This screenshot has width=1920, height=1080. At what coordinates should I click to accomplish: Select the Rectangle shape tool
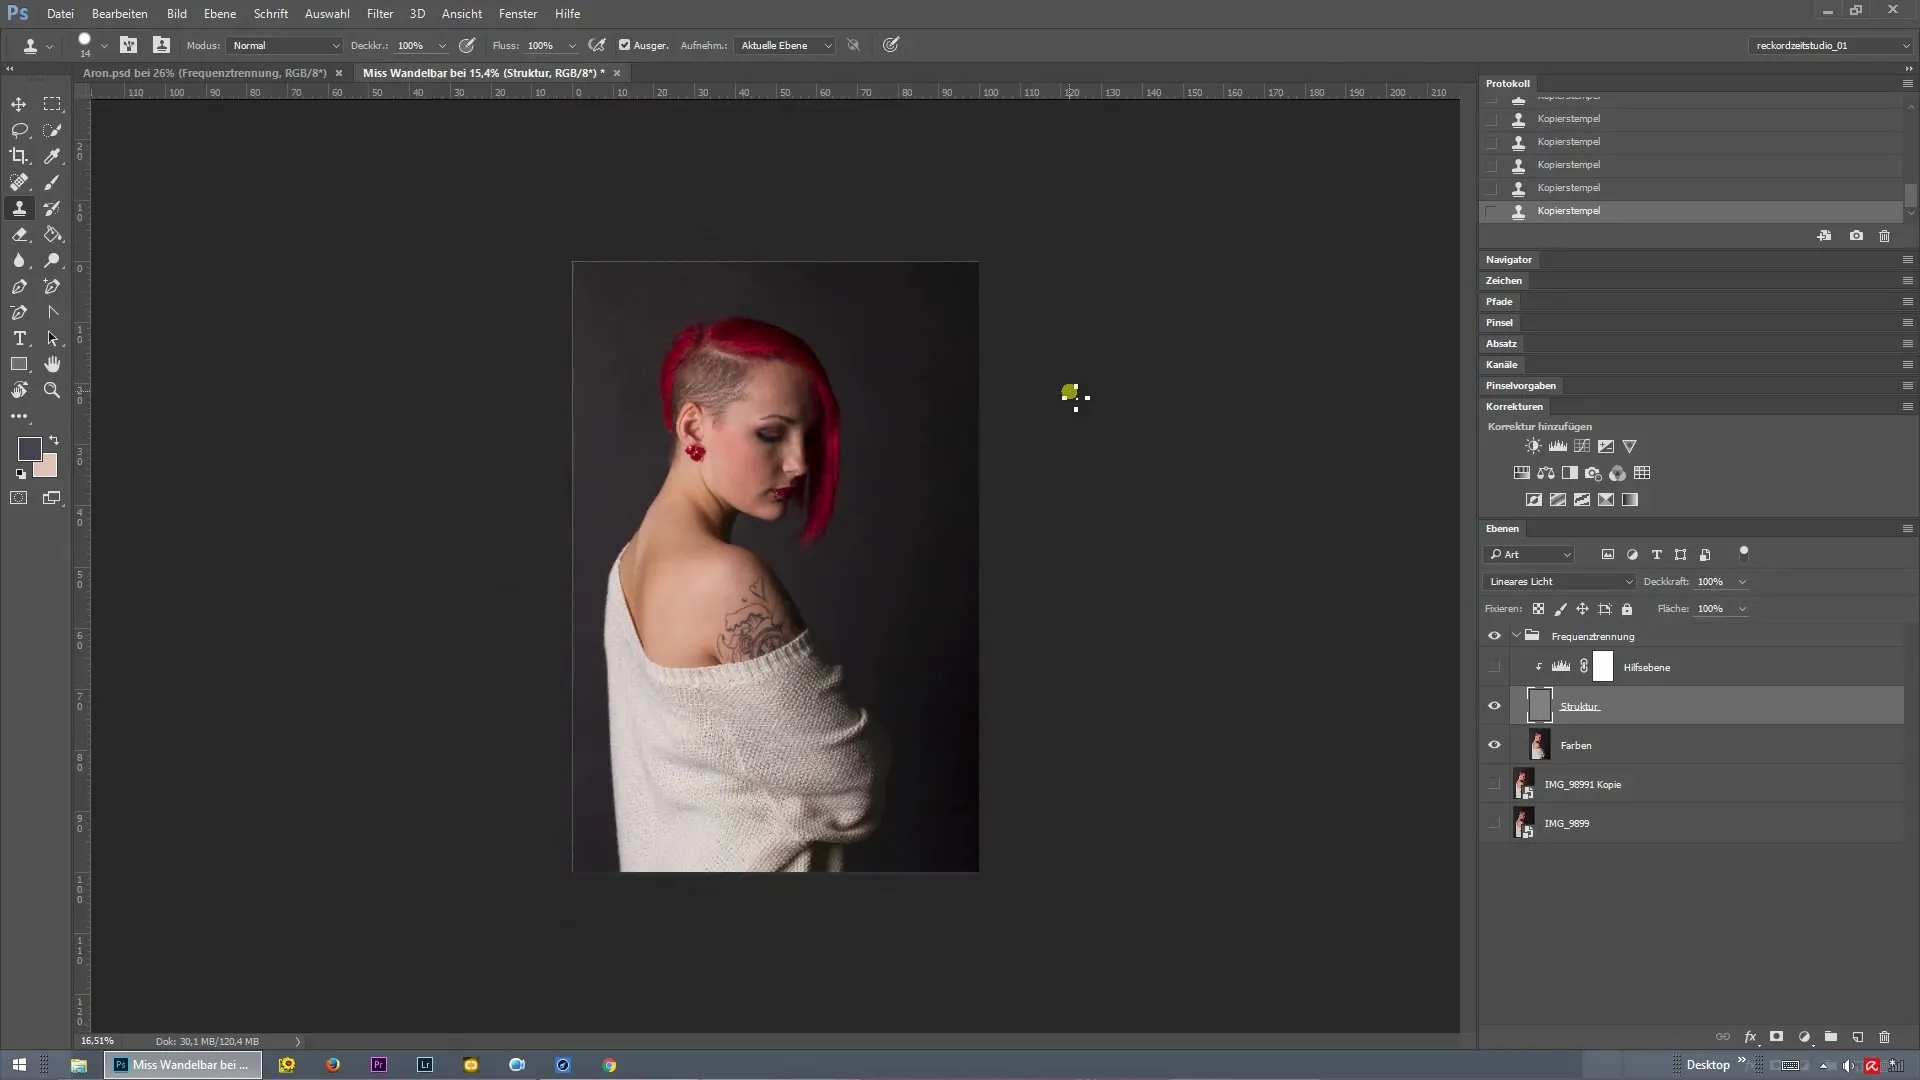tap(19, 364)
